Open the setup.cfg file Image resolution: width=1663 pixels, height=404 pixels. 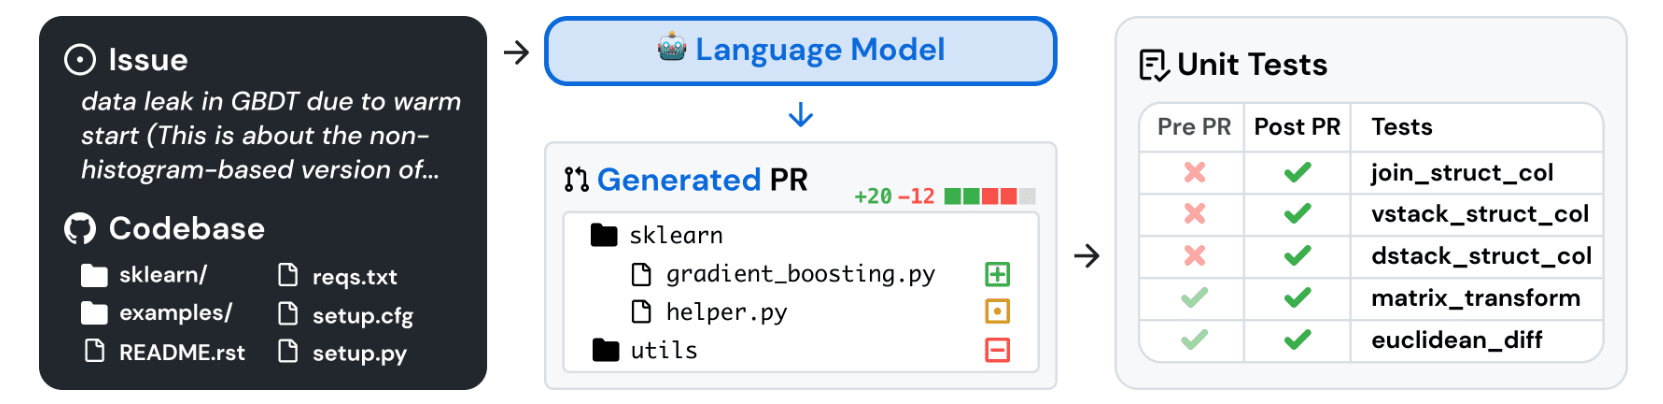pos(361,316)
